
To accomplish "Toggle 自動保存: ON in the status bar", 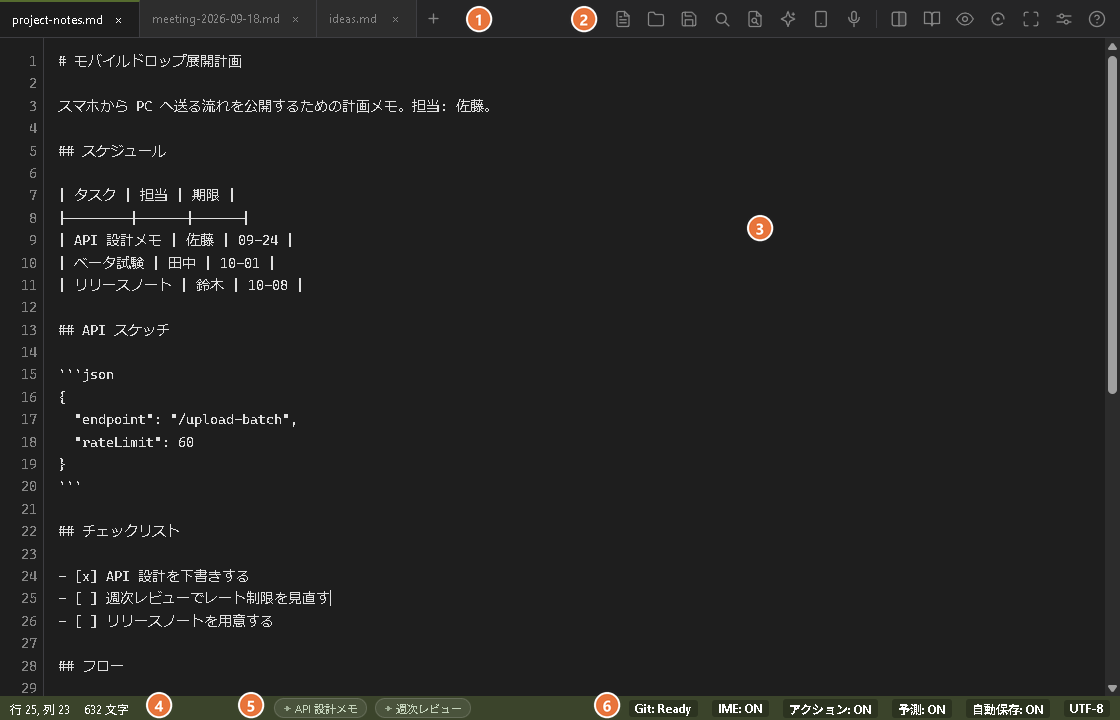I will [x=1008, y=709].
